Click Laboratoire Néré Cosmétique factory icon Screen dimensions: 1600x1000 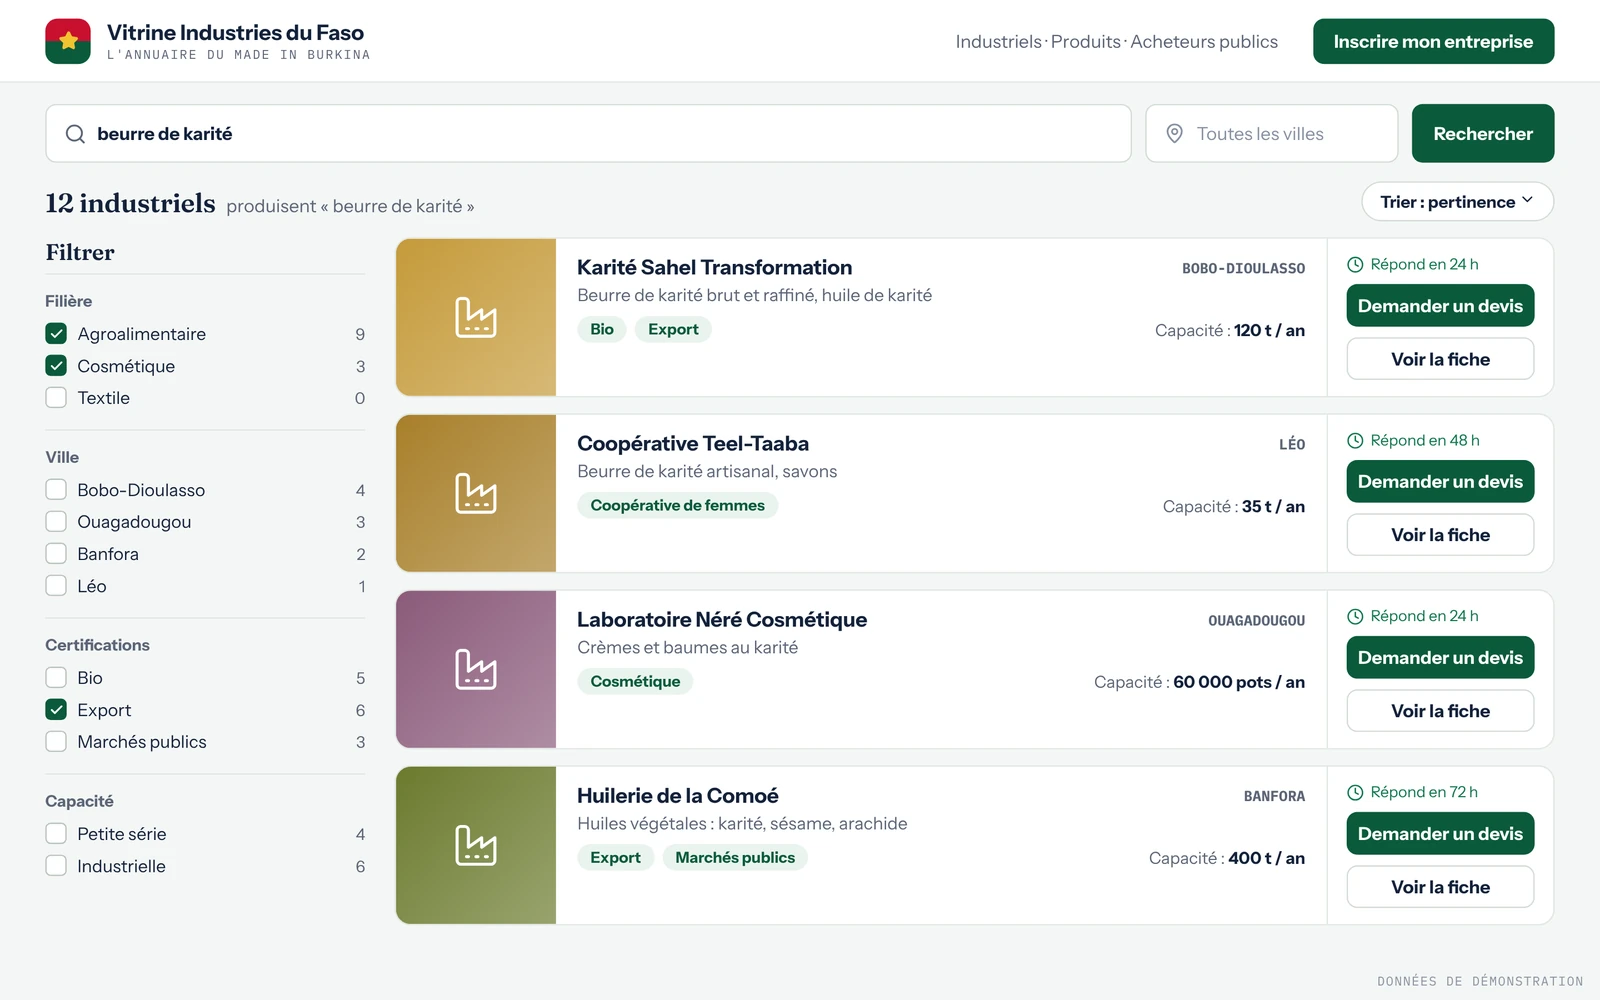click(x=476, y=669)
